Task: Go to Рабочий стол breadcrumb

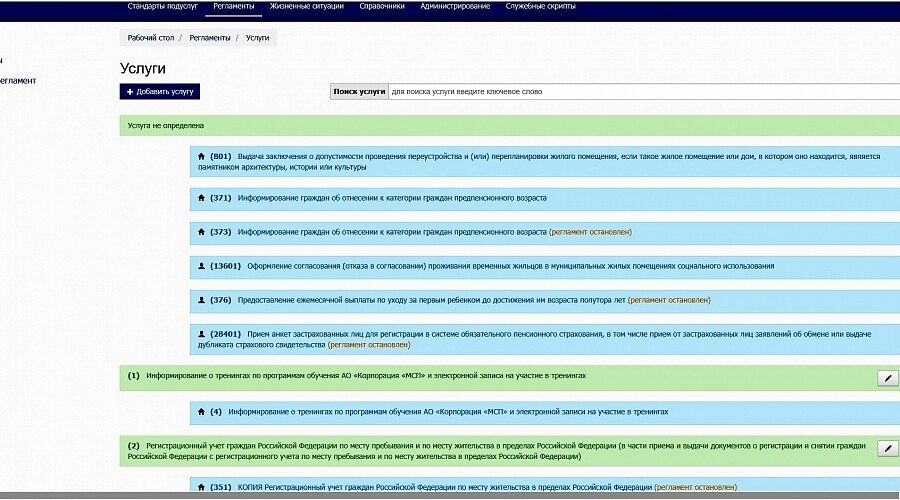Action: click(151, 37)
